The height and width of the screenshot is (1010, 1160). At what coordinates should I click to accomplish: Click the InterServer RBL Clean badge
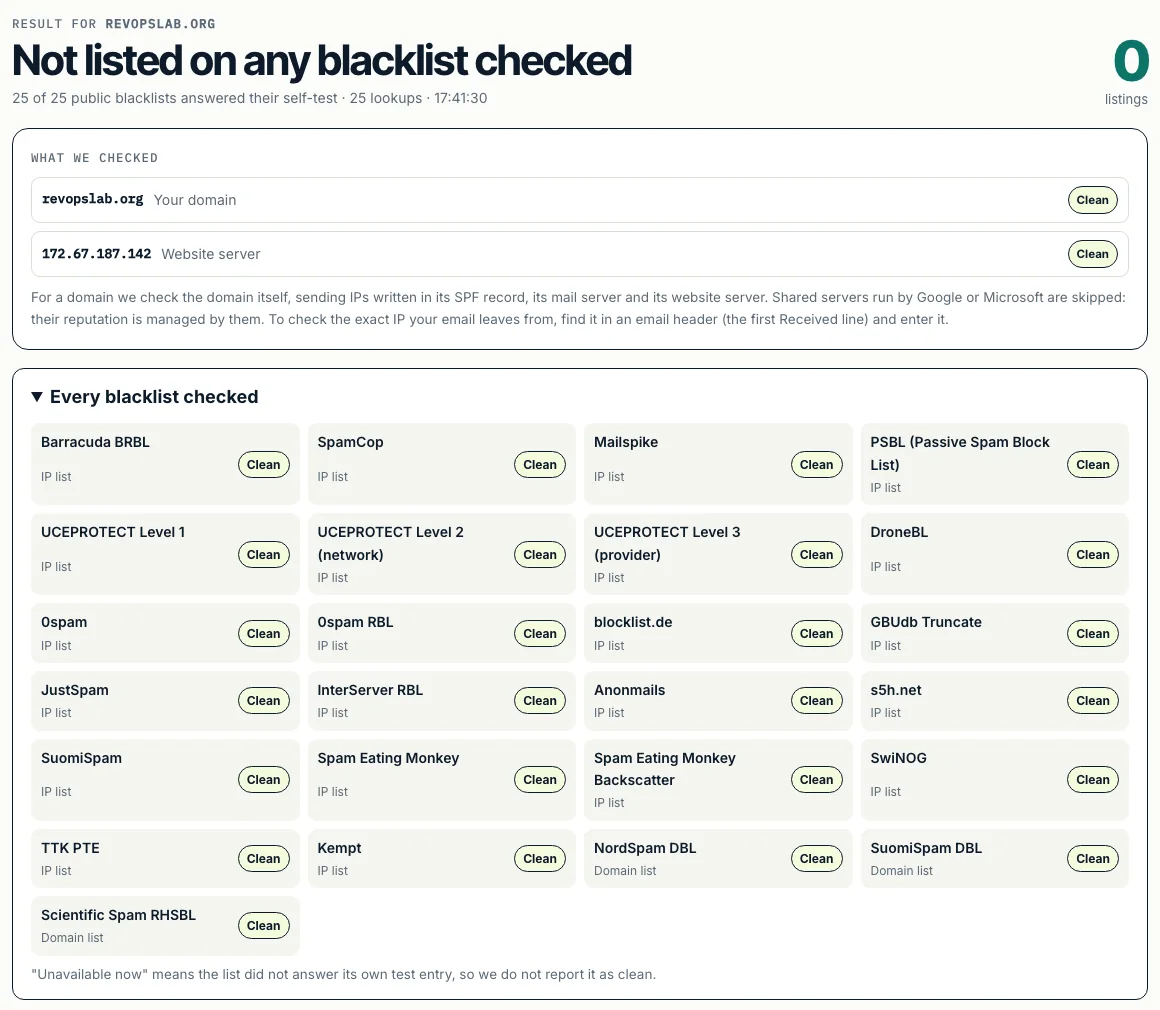(x=539, y=701)
